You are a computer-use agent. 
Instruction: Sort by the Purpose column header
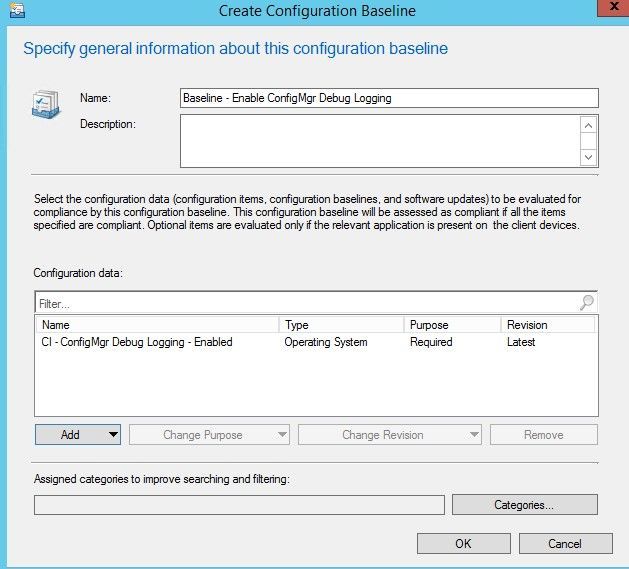(x=452, y=325)
